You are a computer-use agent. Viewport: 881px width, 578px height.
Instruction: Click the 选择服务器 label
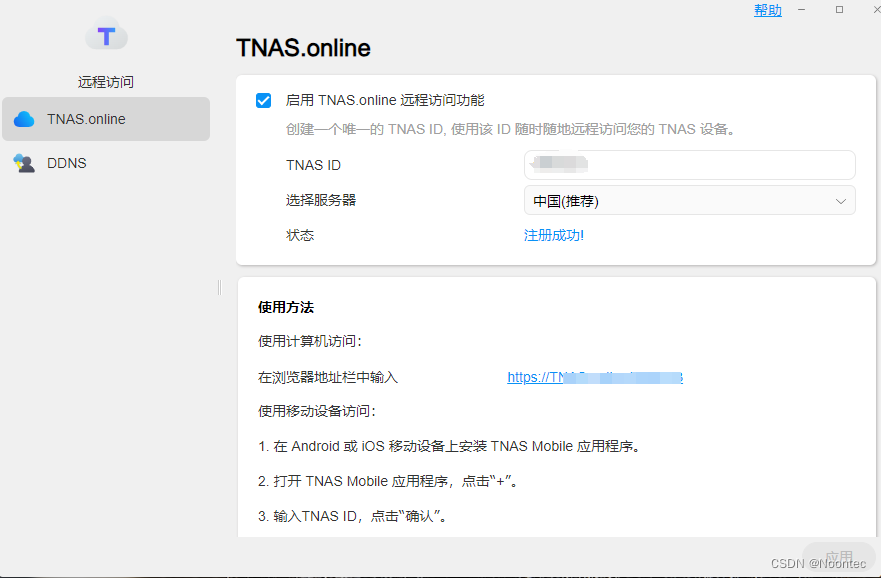click(321, 201)
